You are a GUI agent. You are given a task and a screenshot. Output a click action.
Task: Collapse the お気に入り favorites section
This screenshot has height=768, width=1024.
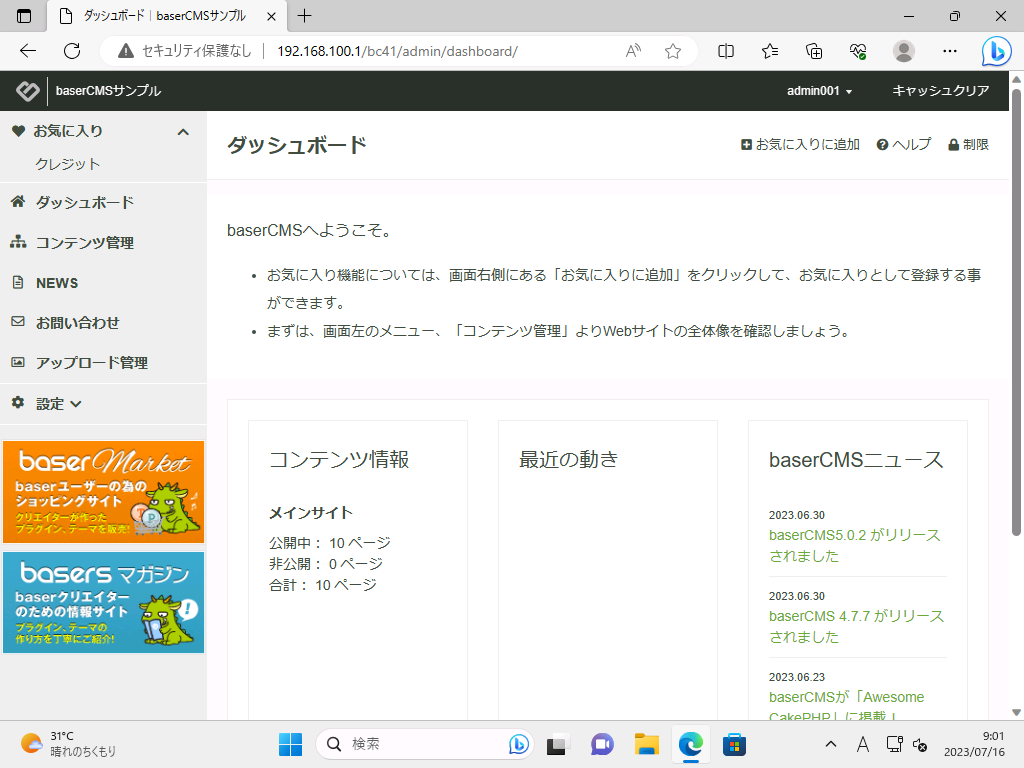click(x=183, y=132)
